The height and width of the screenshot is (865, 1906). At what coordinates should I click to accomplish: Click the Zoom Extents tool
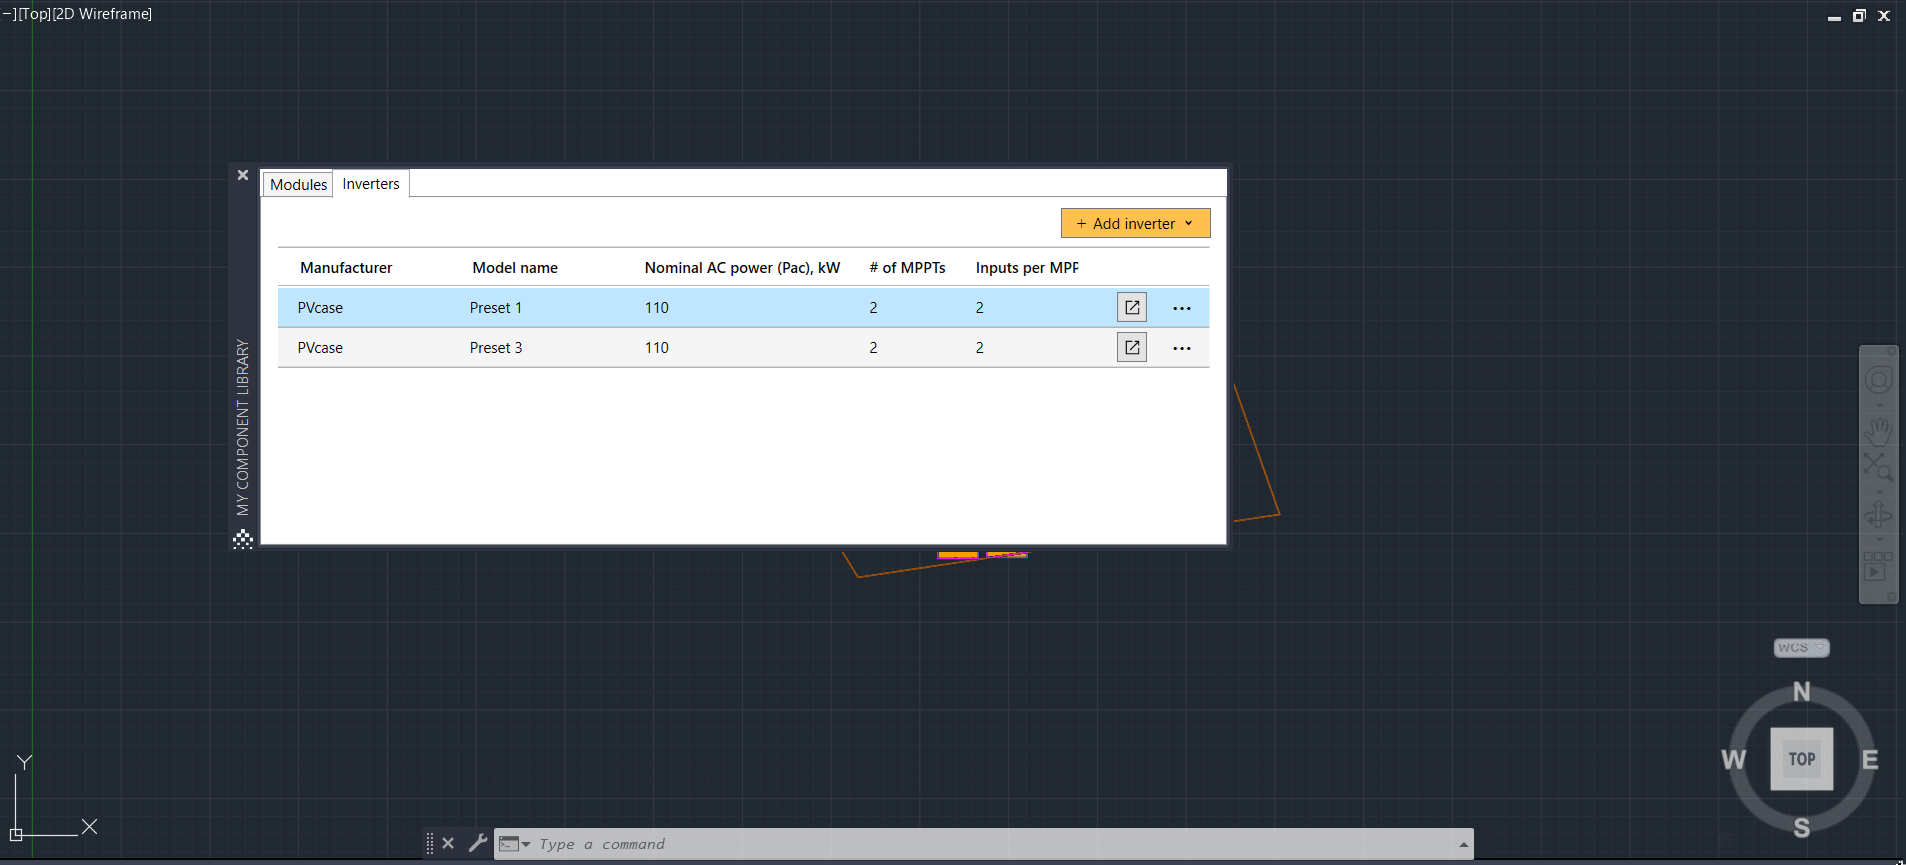(x=1878, y=467)
